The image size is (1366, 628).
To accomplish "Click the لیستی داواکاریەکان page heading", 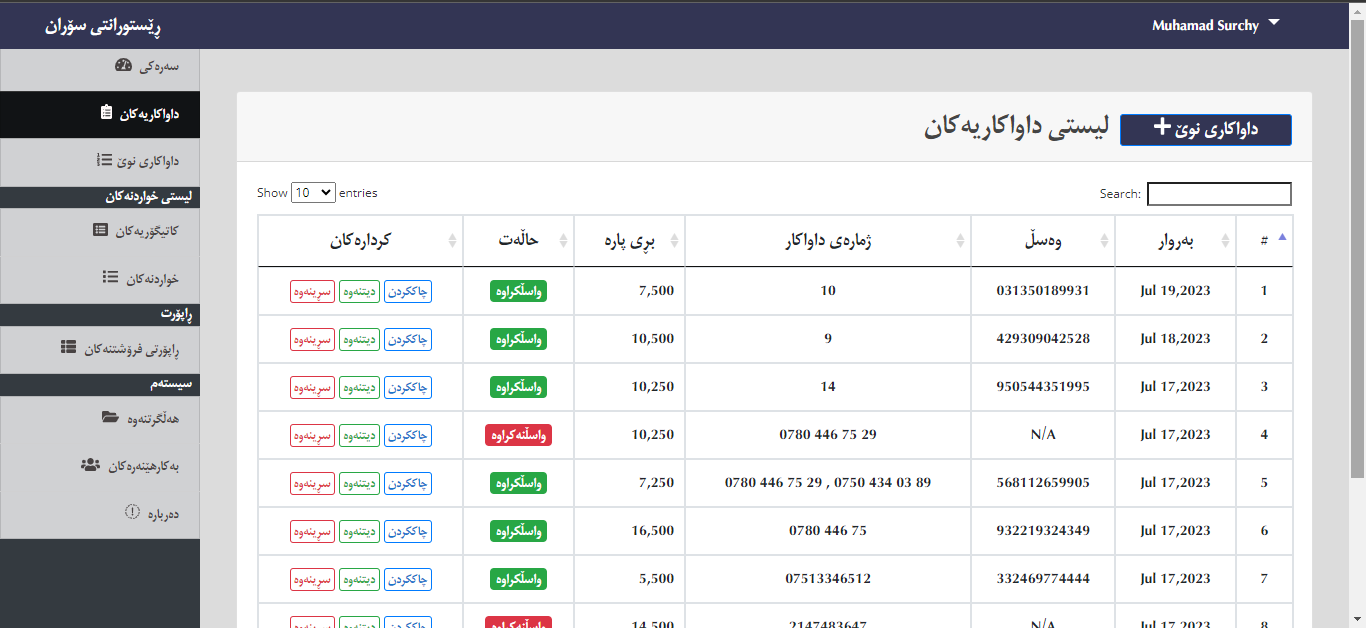I will pyautogui.click(x=1016, y=128).
